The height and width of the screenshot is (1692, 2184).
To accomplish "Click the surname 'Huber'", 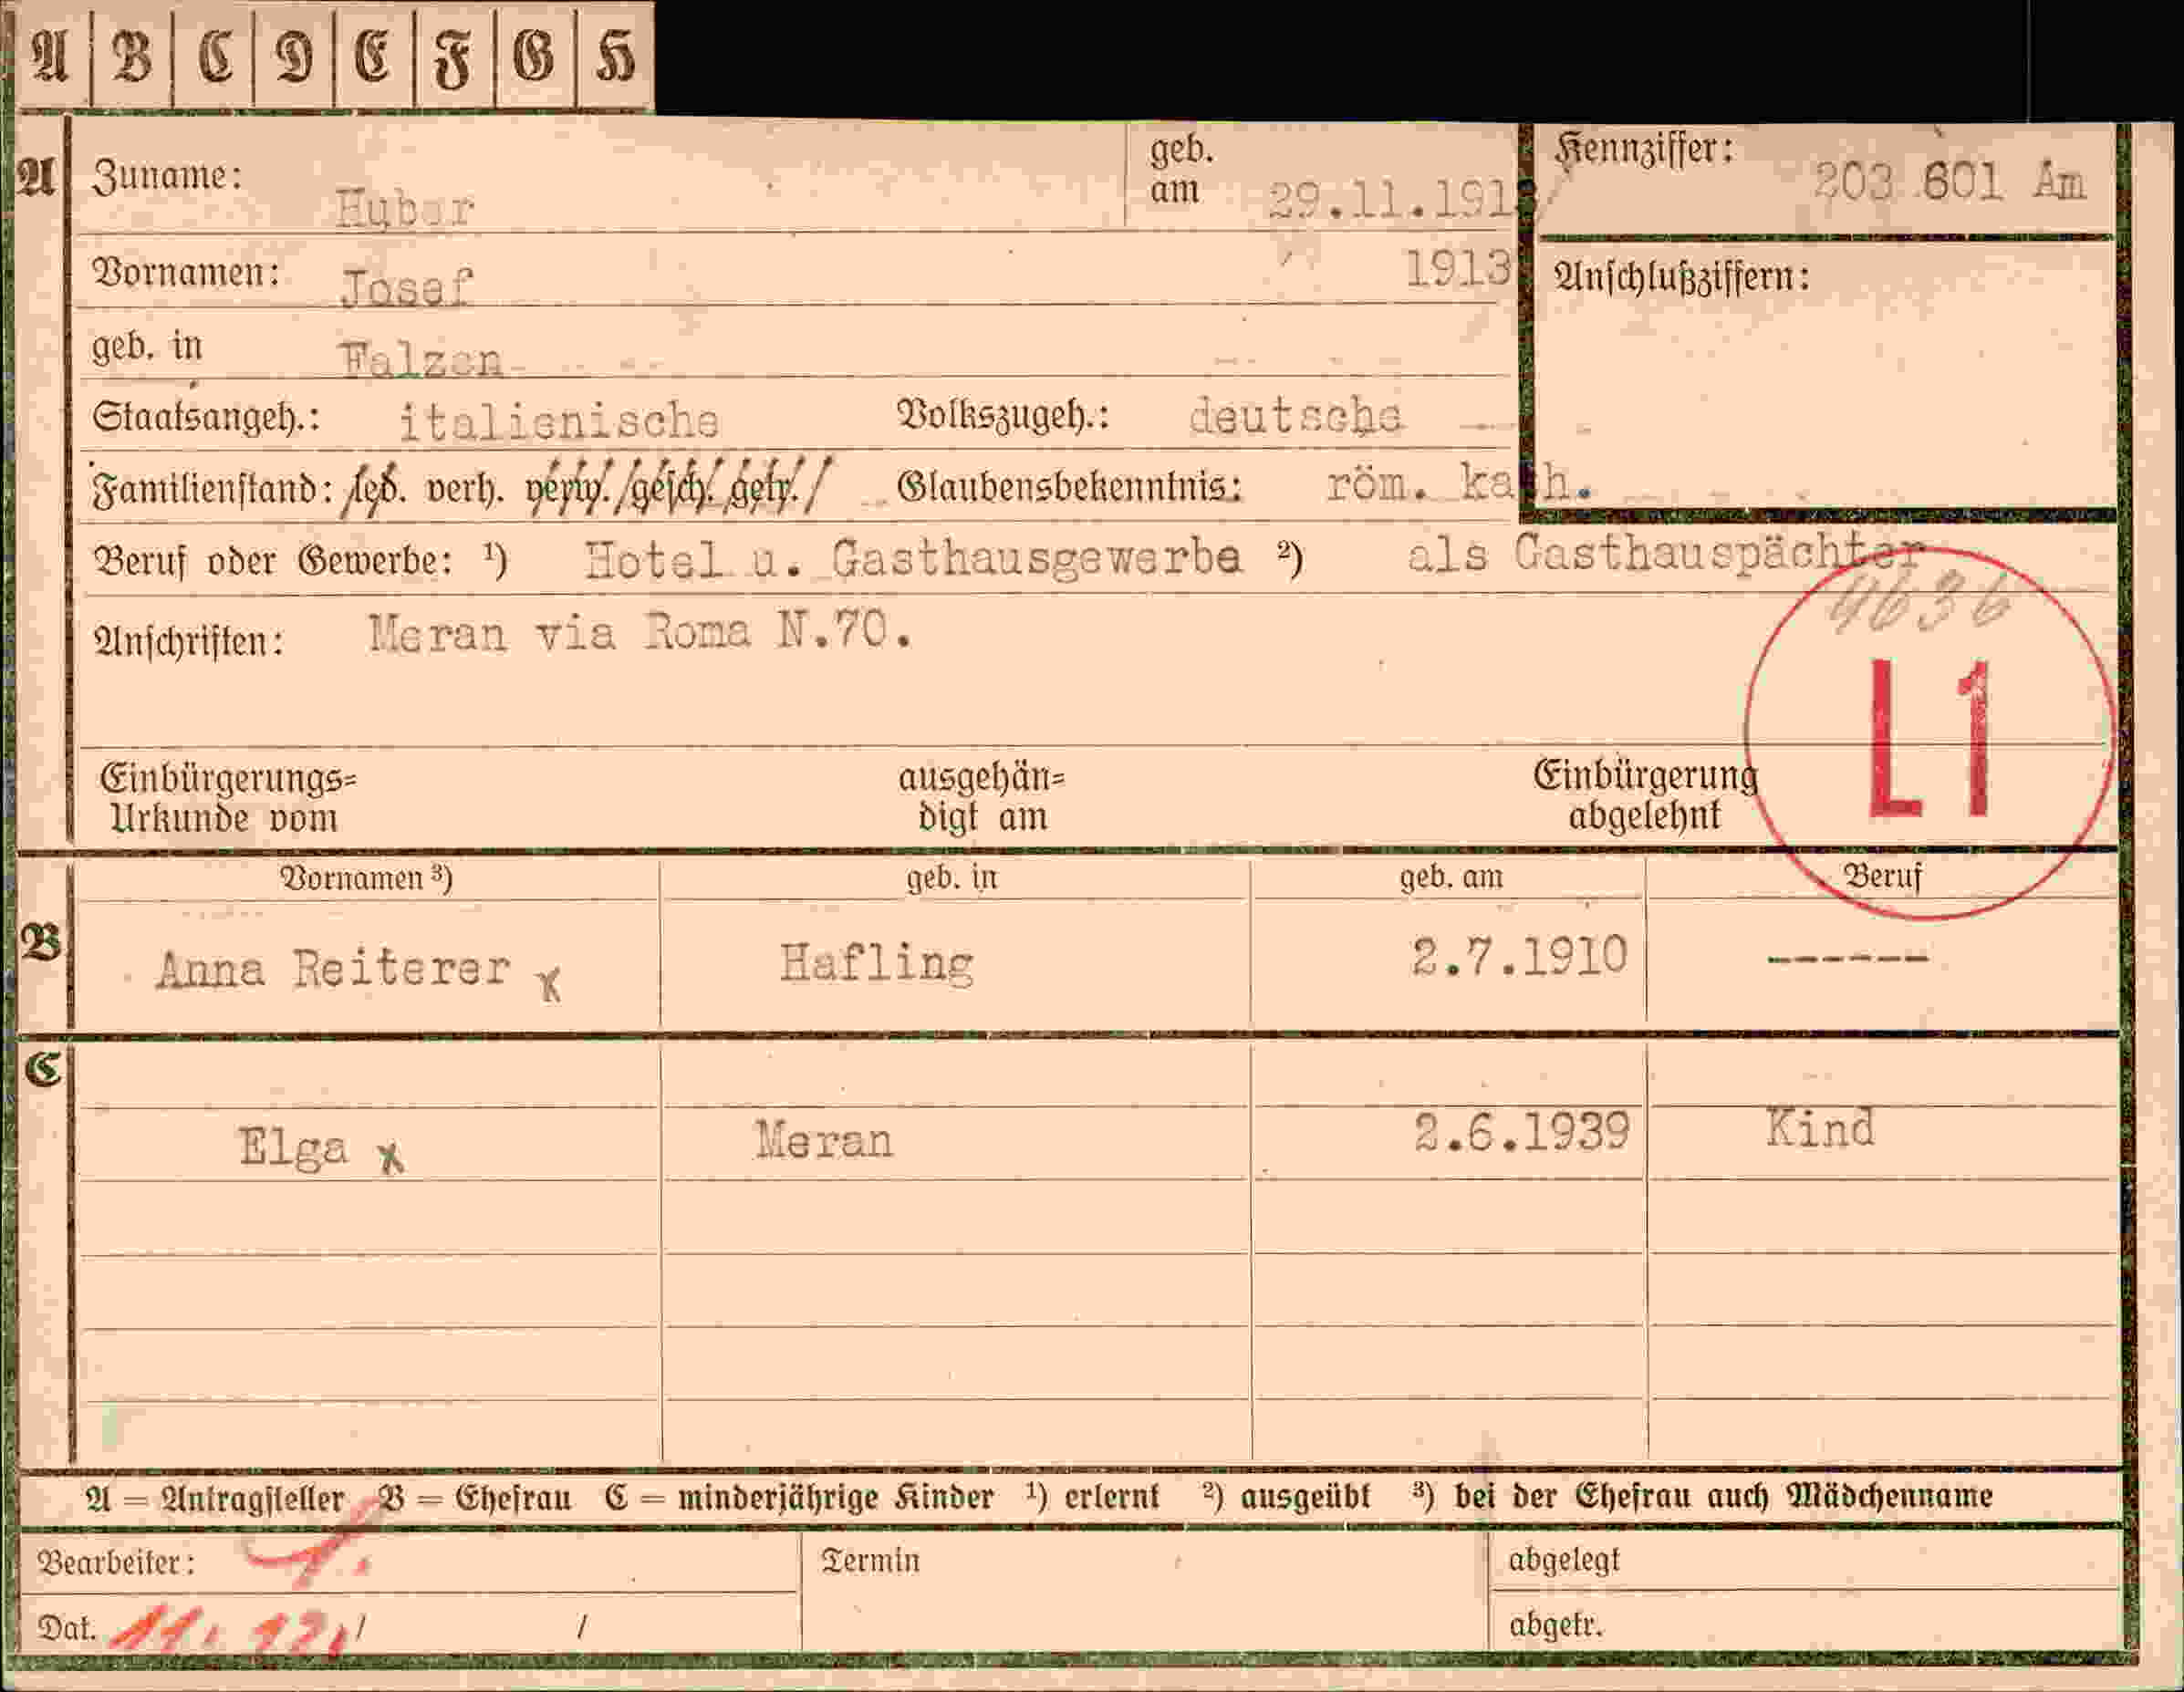I will click(404, 208).
